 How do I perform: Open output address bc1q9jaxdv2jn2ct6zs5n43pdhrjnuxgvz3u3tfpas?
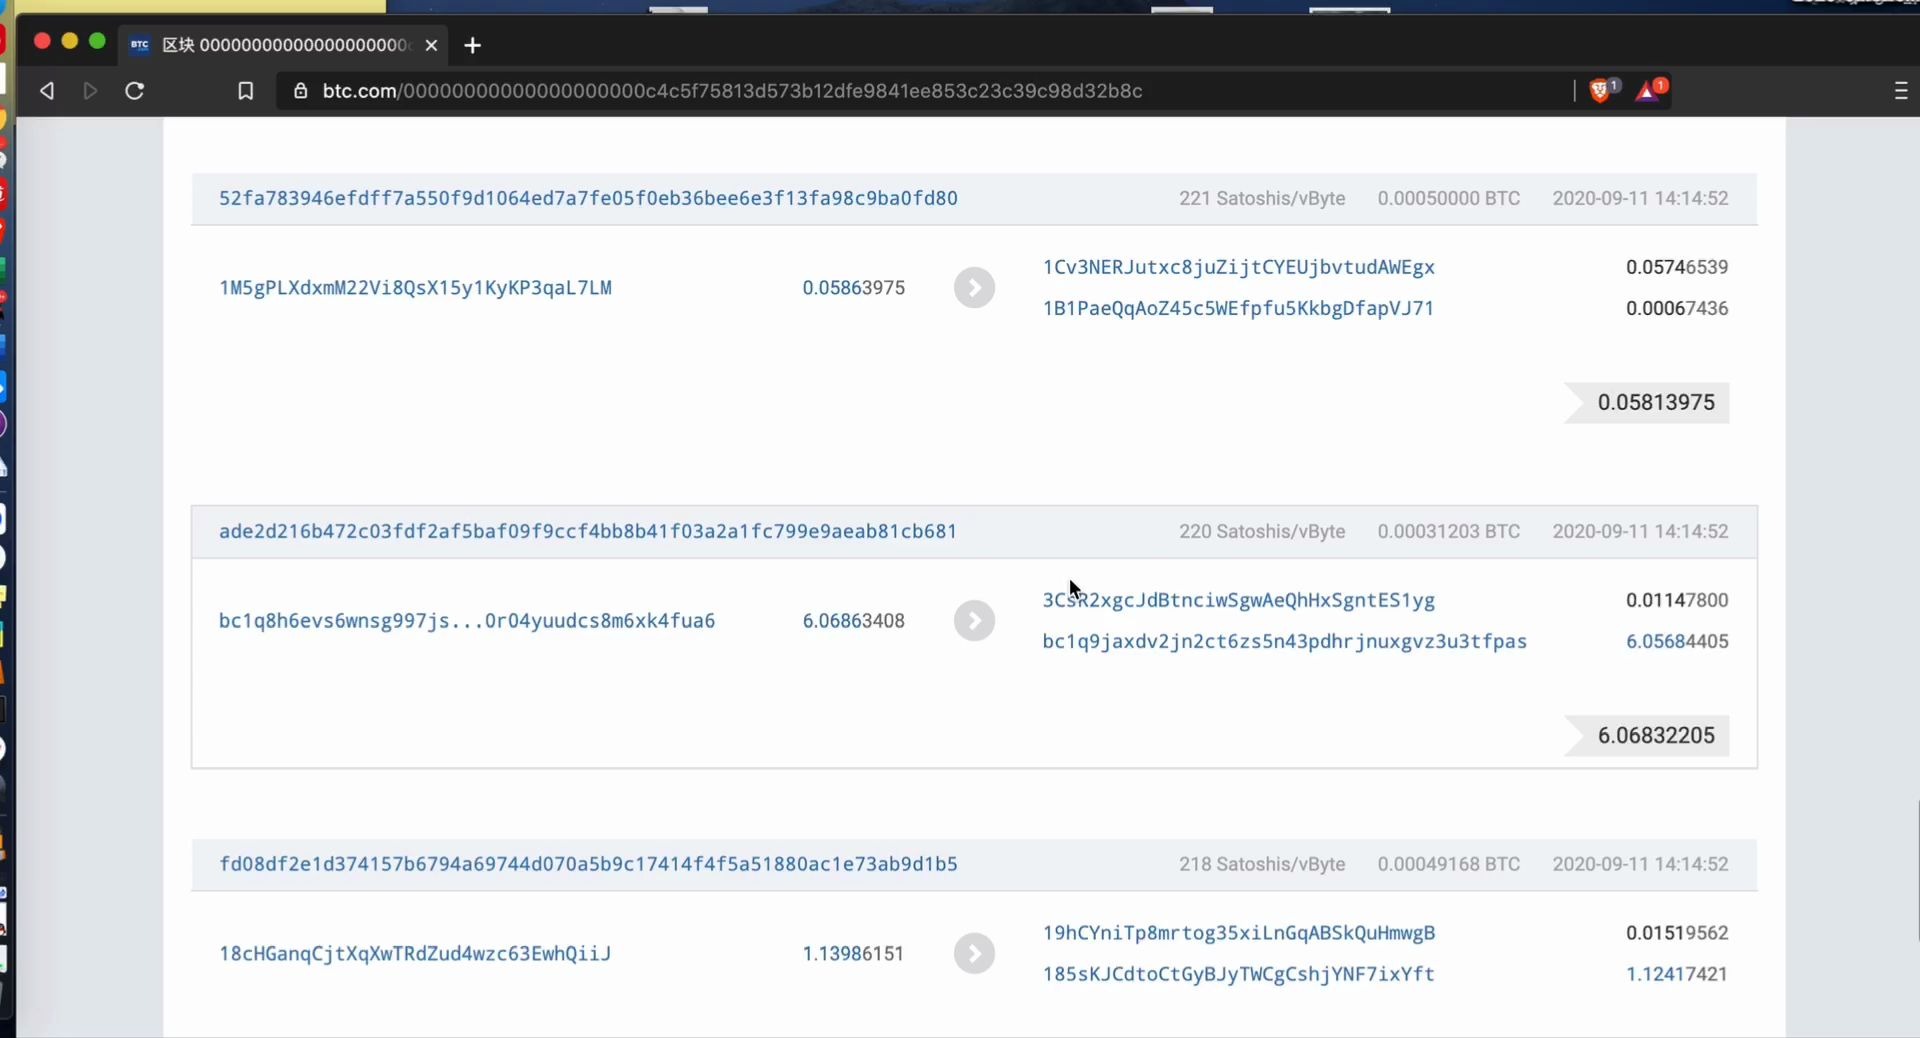click(x=1285, y=641)
